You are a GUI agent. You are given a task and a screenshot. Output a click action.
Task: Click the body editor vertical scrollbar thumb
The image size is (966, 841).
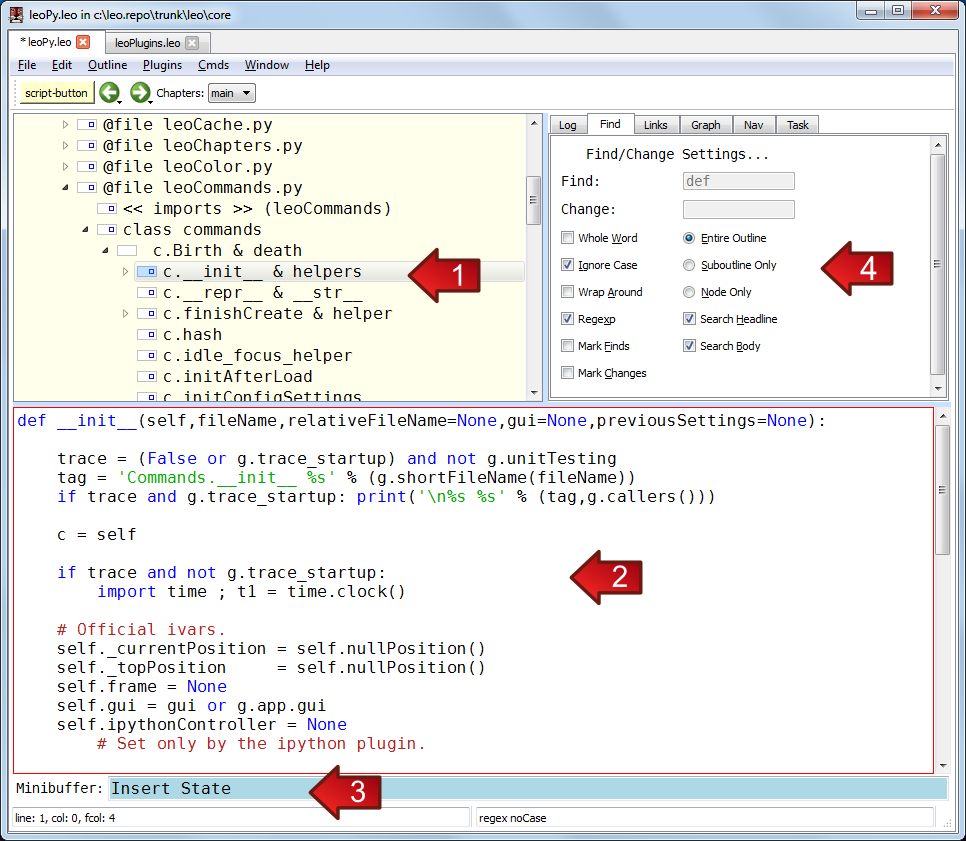coord(943,490)
